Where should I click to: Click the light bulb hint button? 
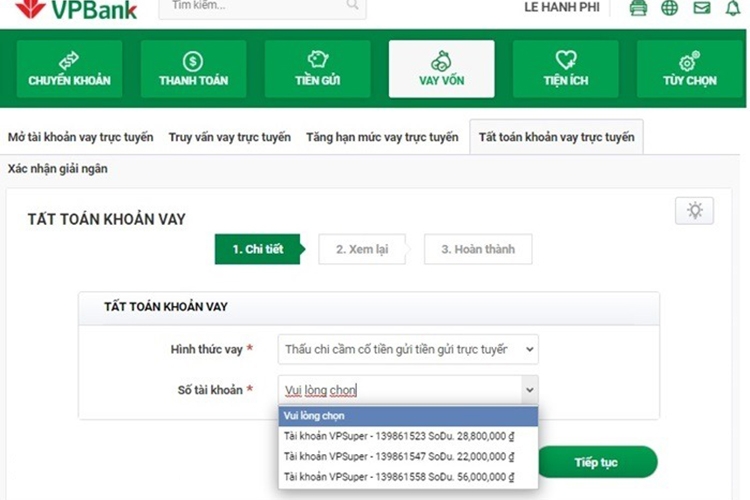pyautogui.click(x=695, y=211)
